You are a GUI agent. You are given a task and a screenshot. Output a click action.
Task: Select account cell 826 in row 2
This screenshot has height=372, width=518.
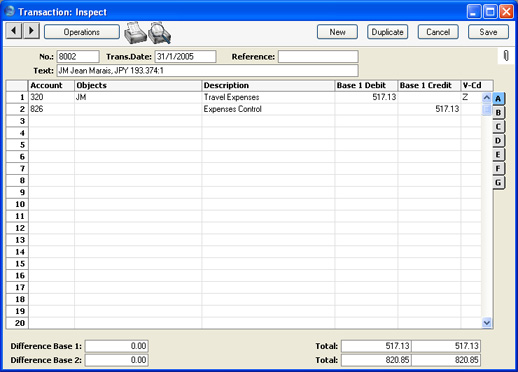(x=51, y=109)
